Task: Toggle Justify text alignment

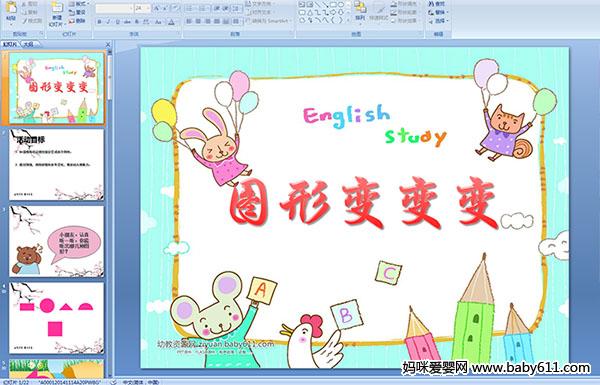Action: pyautogui.click(x=217, y=22)
